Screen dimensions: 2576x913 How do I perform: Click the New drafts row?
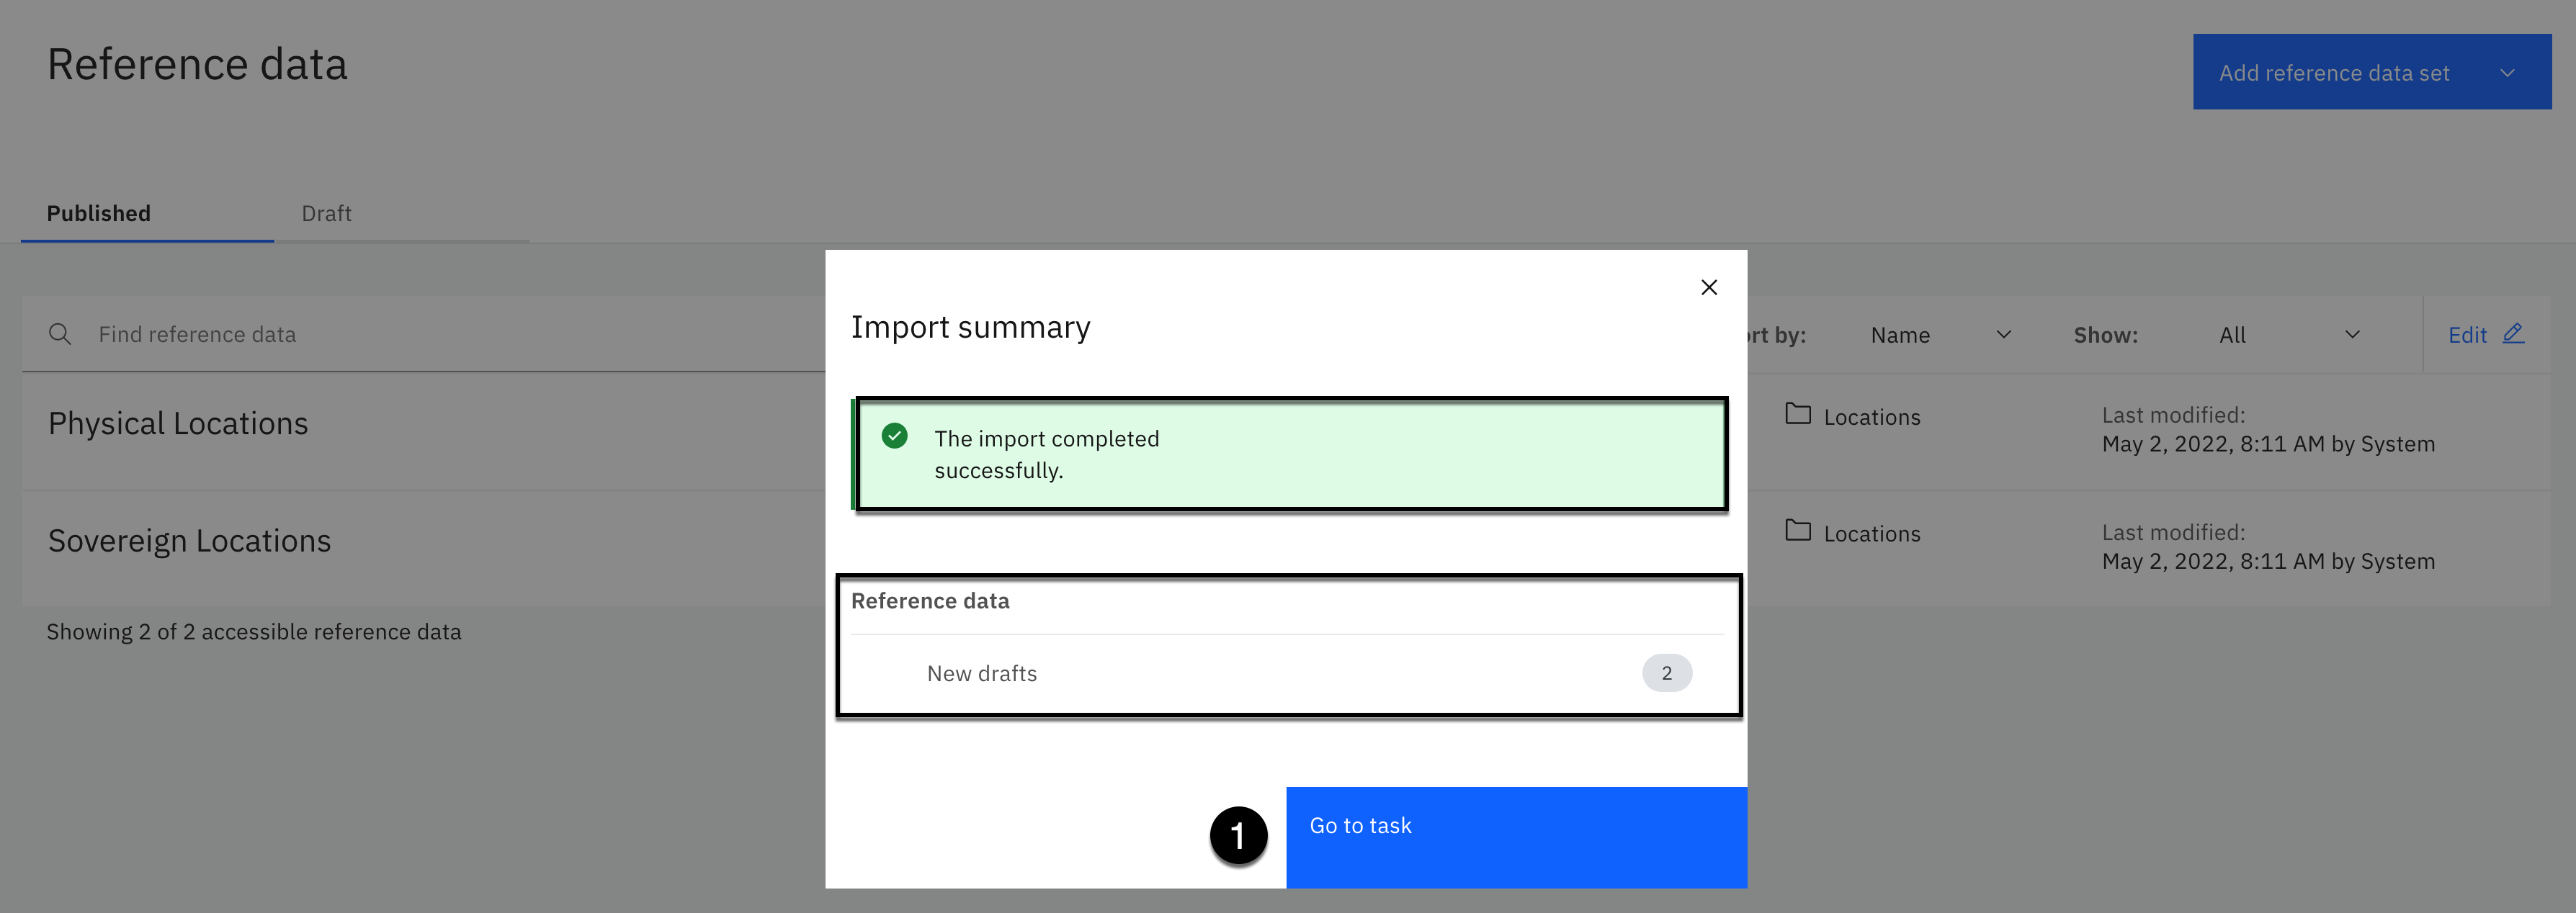point(981,673)
